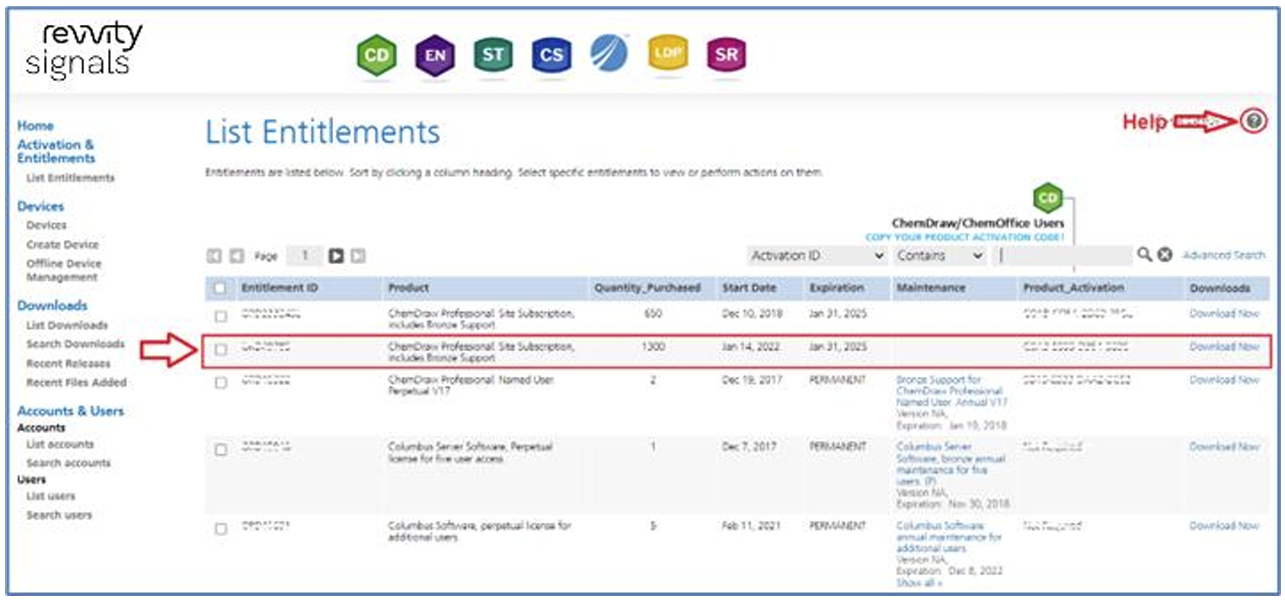Image resolution: width=1285 pixels, height=601 pixels.
Task: Sort by Expiration column header
Action: pos(837,288)
